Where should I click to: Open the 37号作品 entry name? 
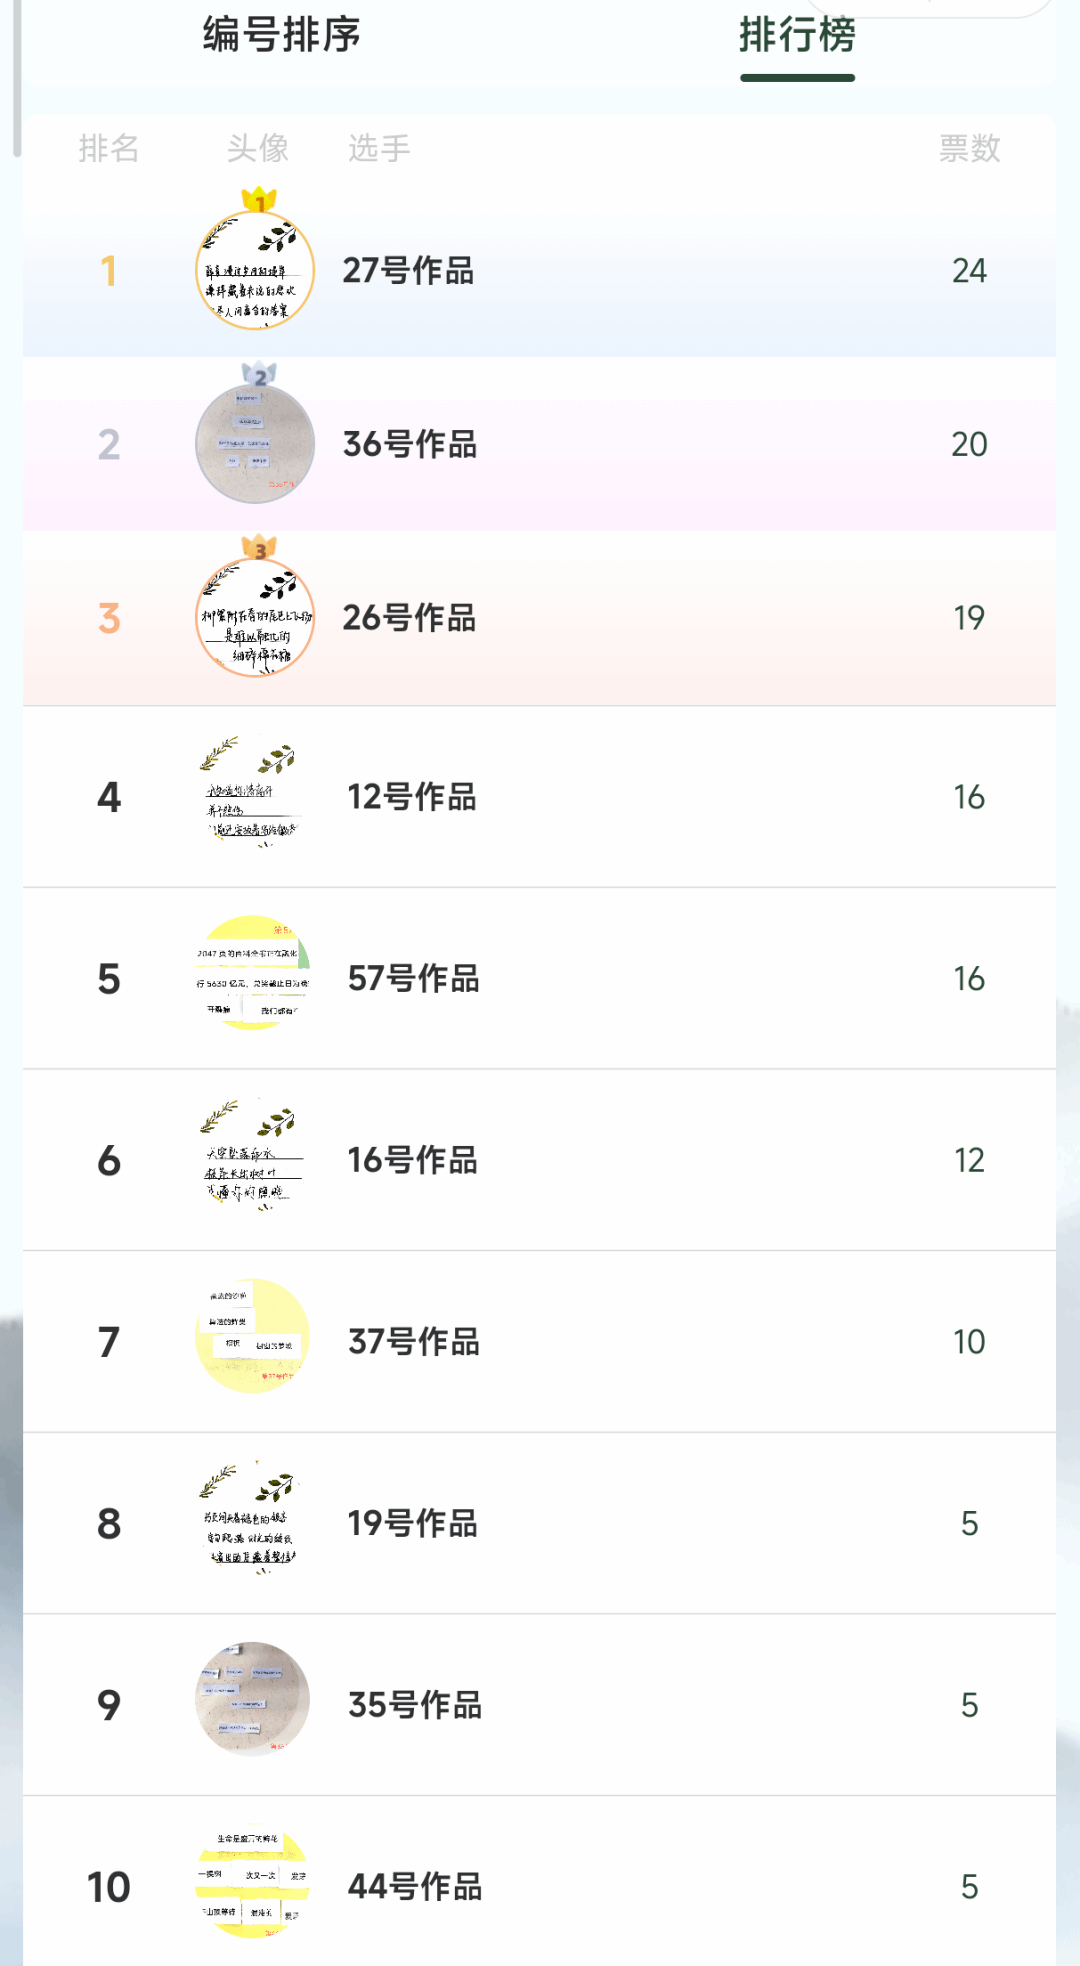(414, 1342)
